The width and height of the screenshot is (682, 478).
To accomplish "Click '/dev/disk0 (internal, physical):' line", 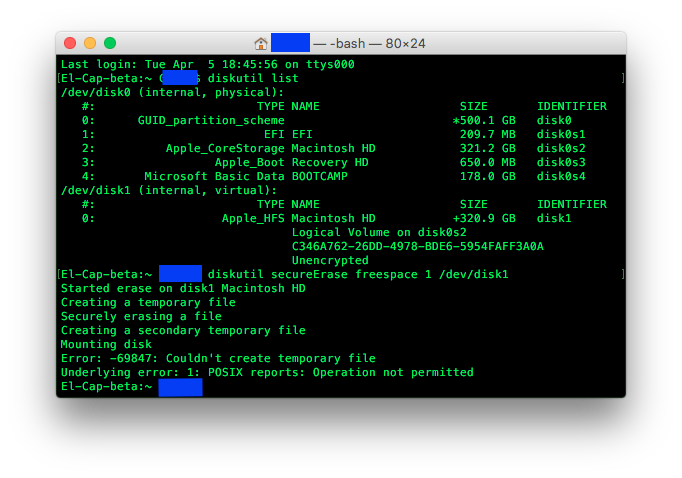I will coord(172,92).
